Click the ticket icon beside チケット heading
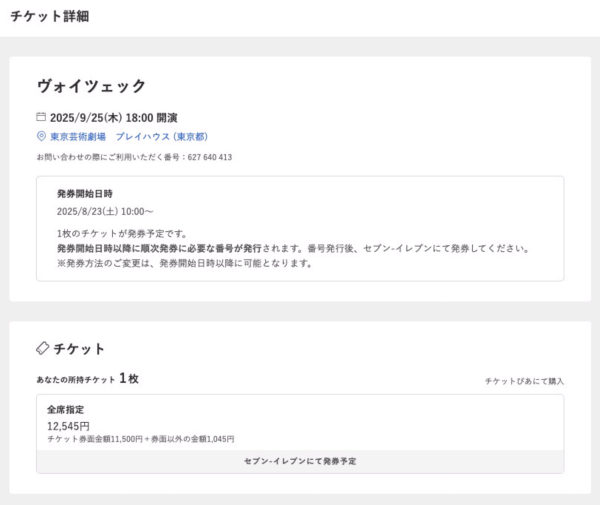 [x=42, y=348]
